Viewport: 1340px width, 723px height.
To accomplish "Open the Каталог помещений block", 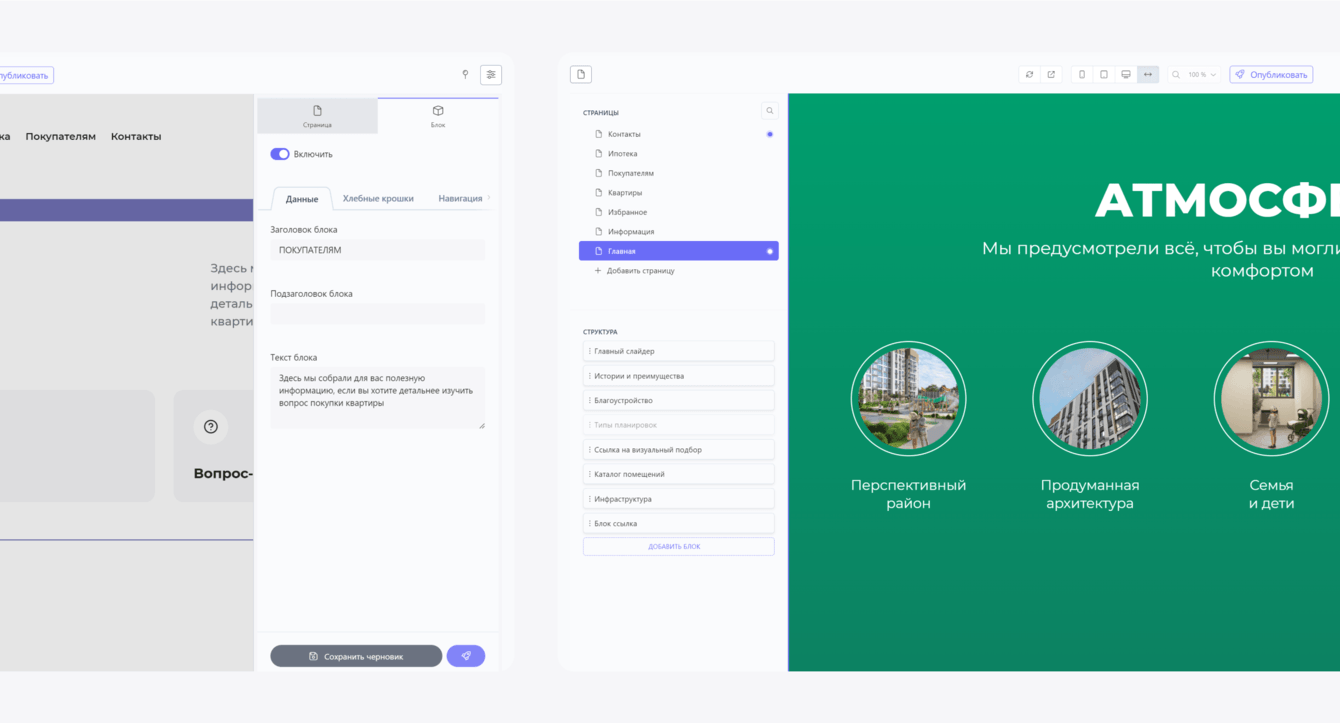I will click(678, 474).
